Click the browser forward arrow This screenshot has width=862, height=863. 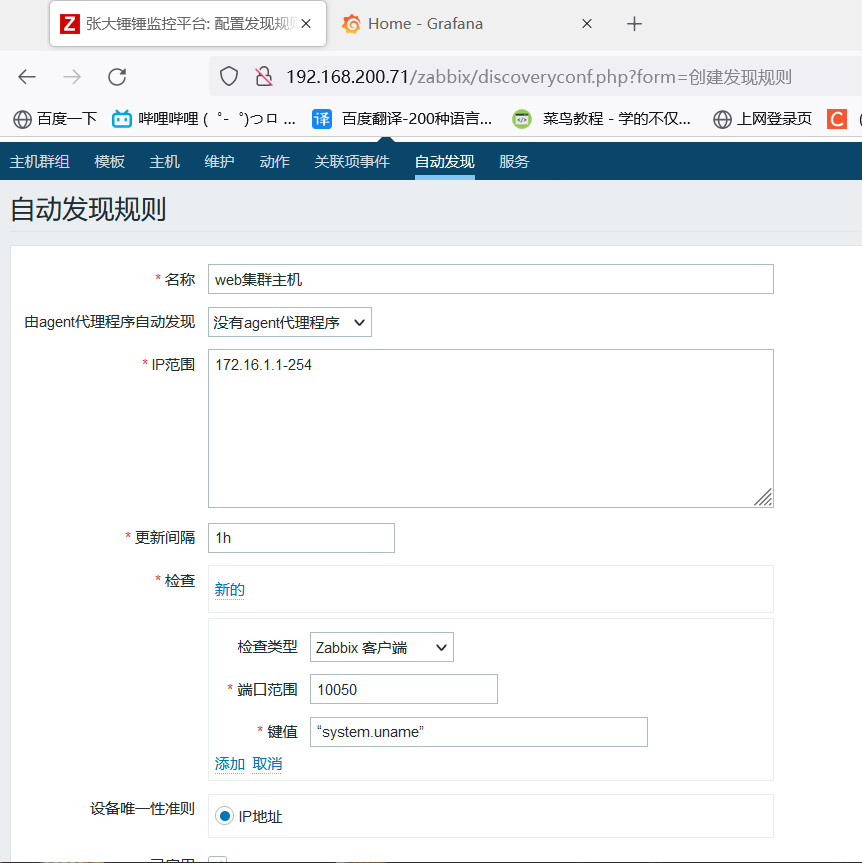tap(72, 77)
